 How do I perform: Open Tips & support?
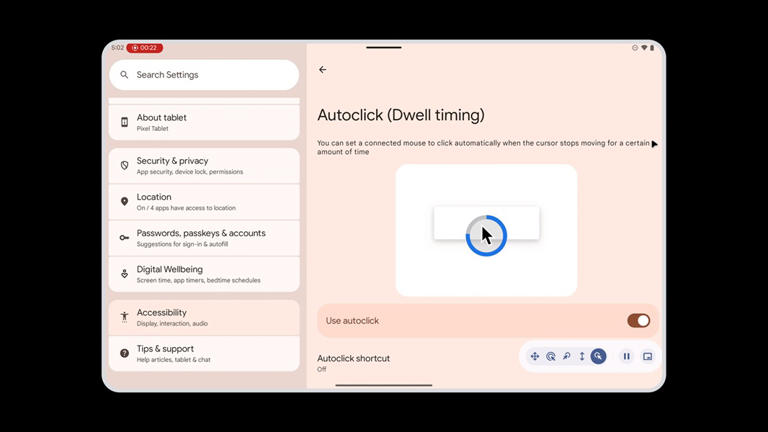tap(204, 353)
